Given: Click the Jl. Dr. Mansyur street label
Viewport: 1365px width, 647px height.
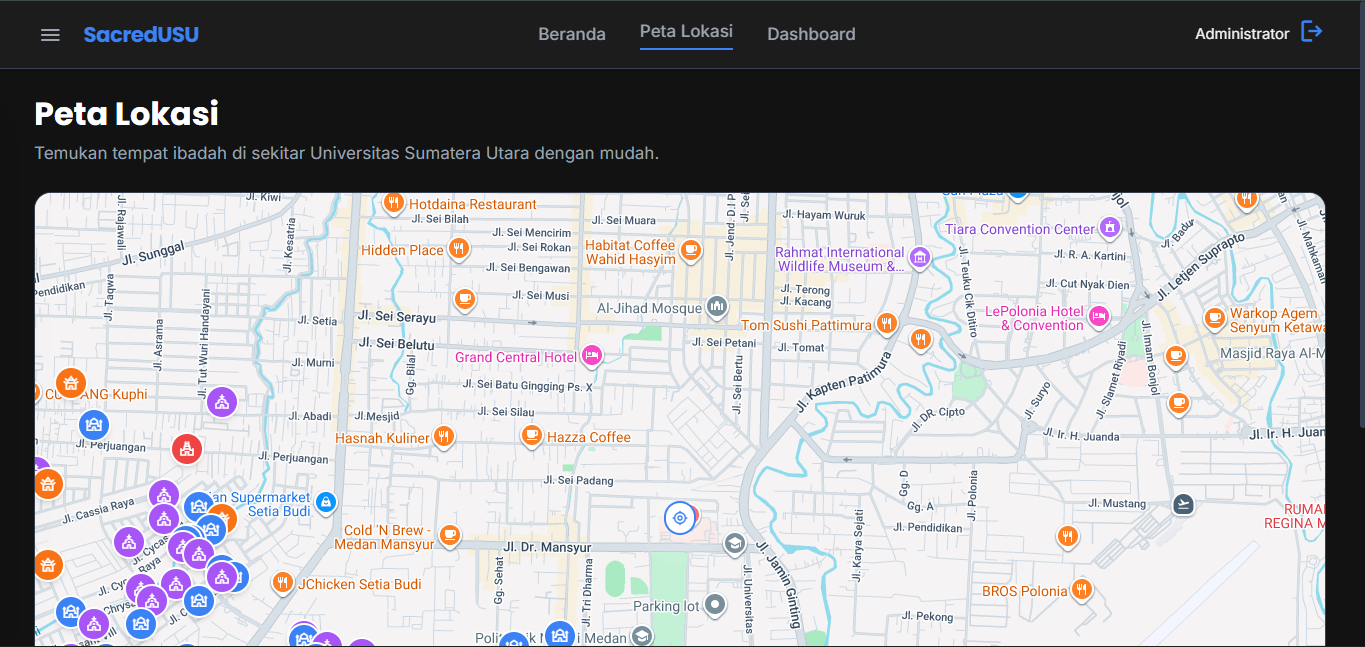Looking at the screenshot, I should [548, 548].
